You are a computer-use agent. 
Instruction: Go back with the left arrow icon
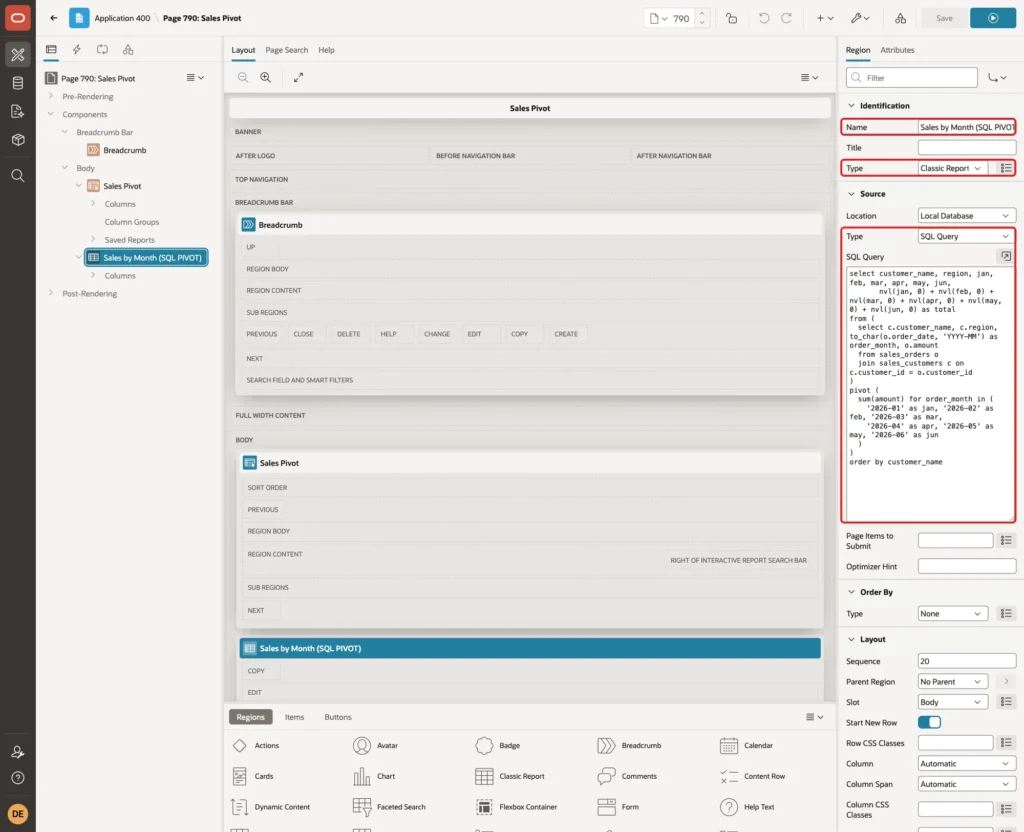pyautogui.click(x=54, y=18)
